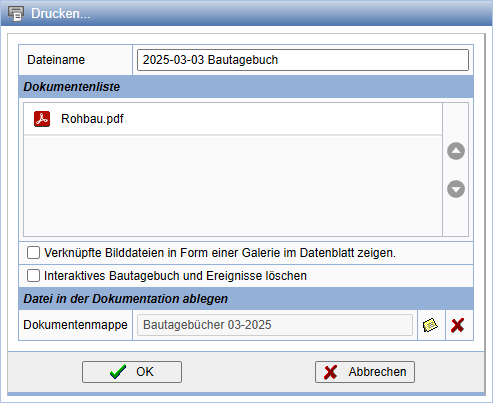493x403 pixels.
Task: Click the red X icon on Abbrechen
Action: [x=330, y=372]
